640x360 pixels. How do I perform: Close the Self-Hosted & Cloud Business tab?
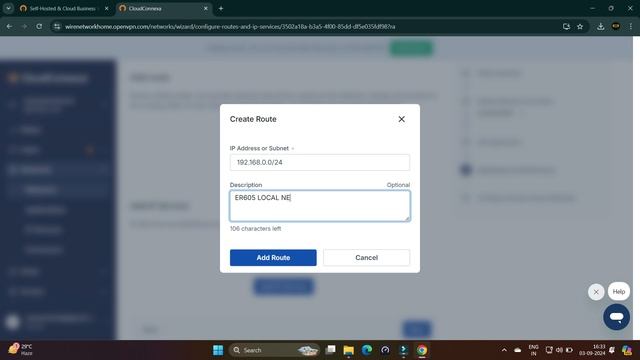tap(107, 9)
